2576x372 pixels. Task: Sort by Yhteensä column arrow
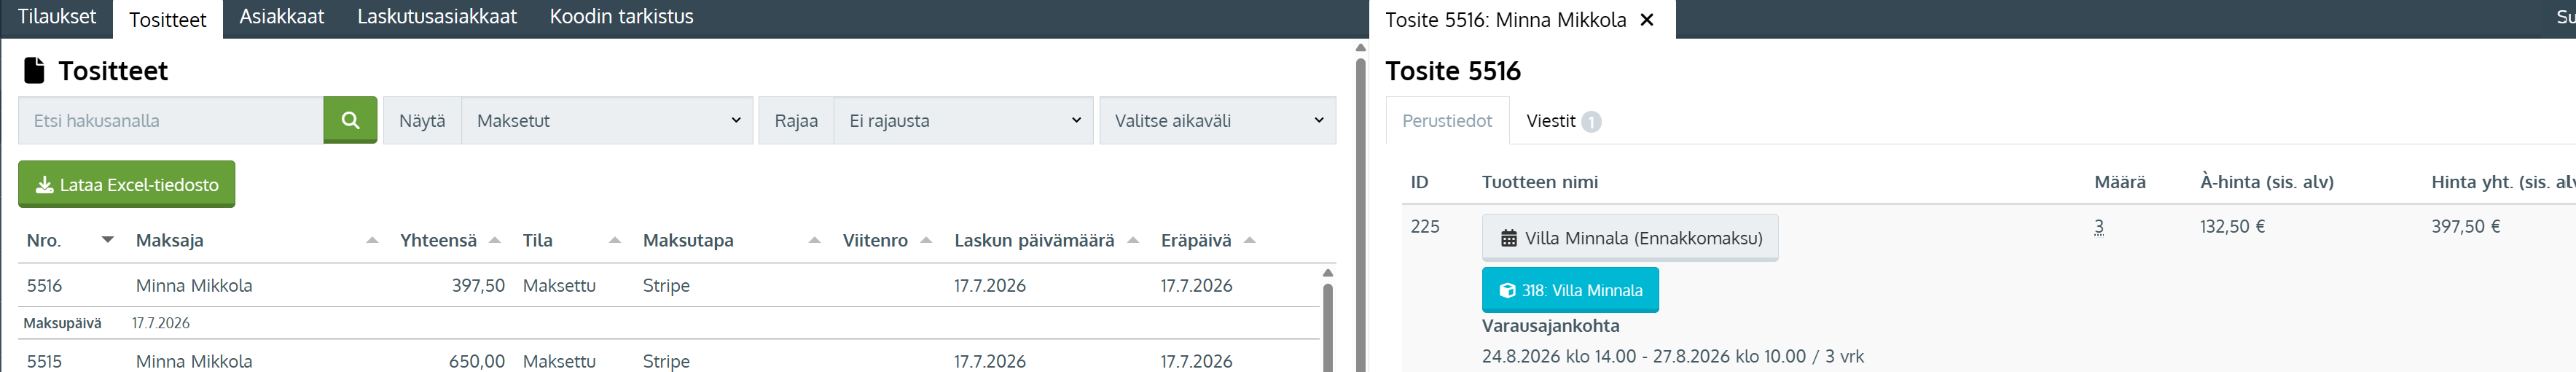(494, 240)
